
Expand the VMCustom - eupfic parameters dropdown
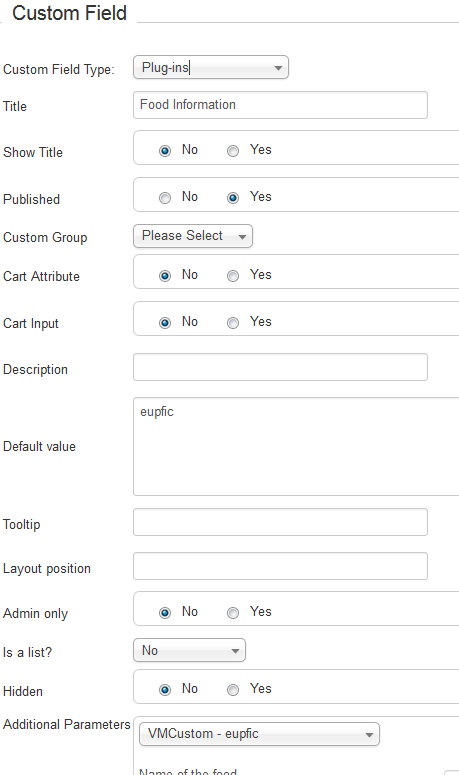tap(260, 734)
